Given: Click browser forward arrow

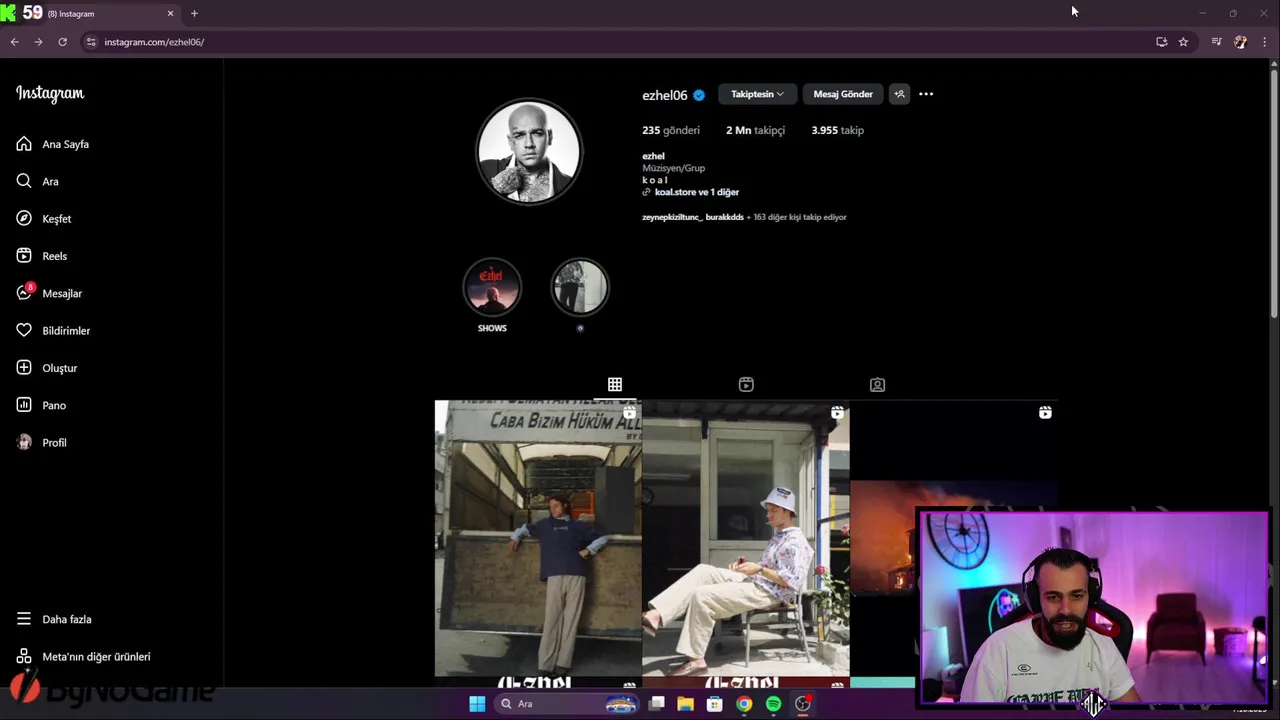Looking at the screenshot, I should coord(38,42).
